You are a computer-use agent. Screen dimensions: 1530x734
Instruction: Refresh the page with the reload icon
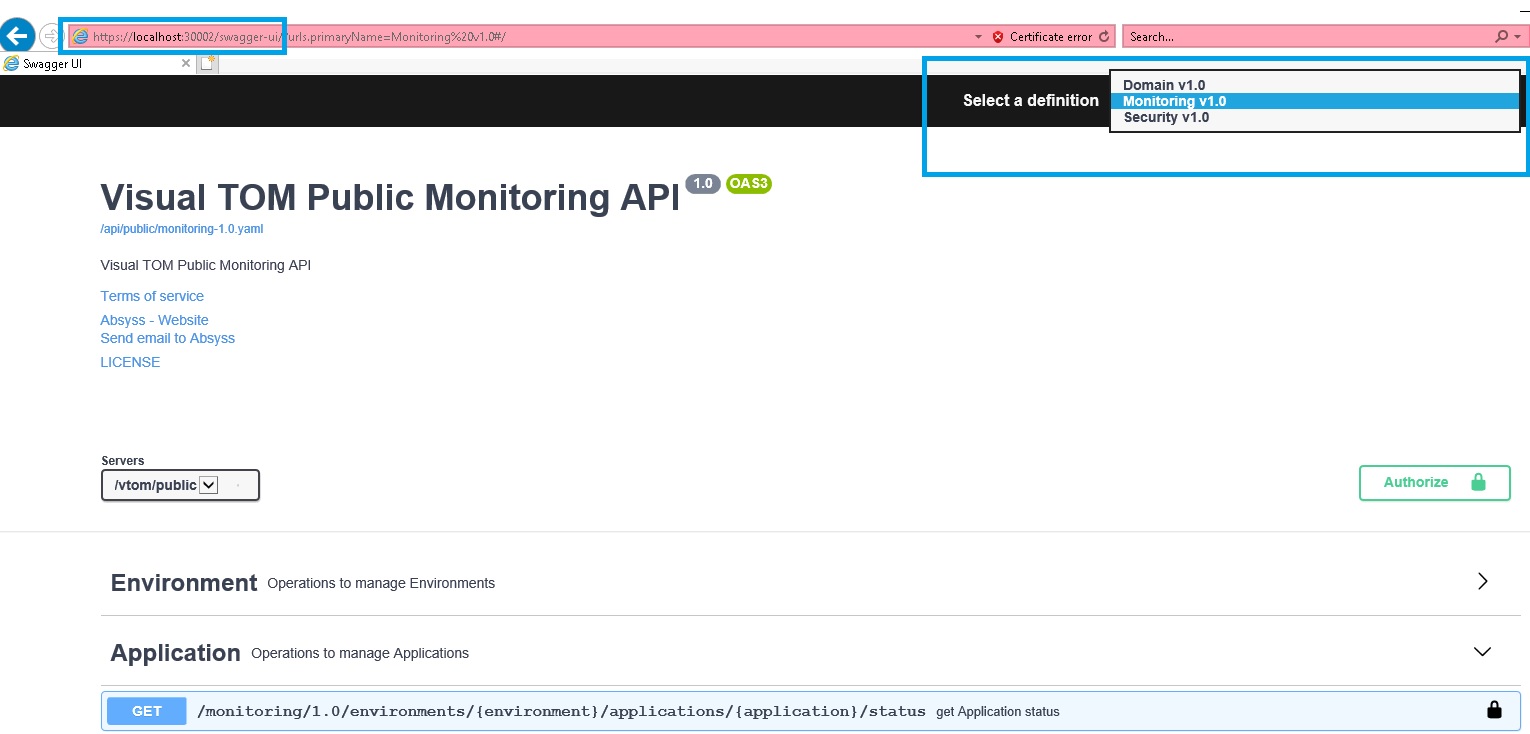[x=1104, y=37]
